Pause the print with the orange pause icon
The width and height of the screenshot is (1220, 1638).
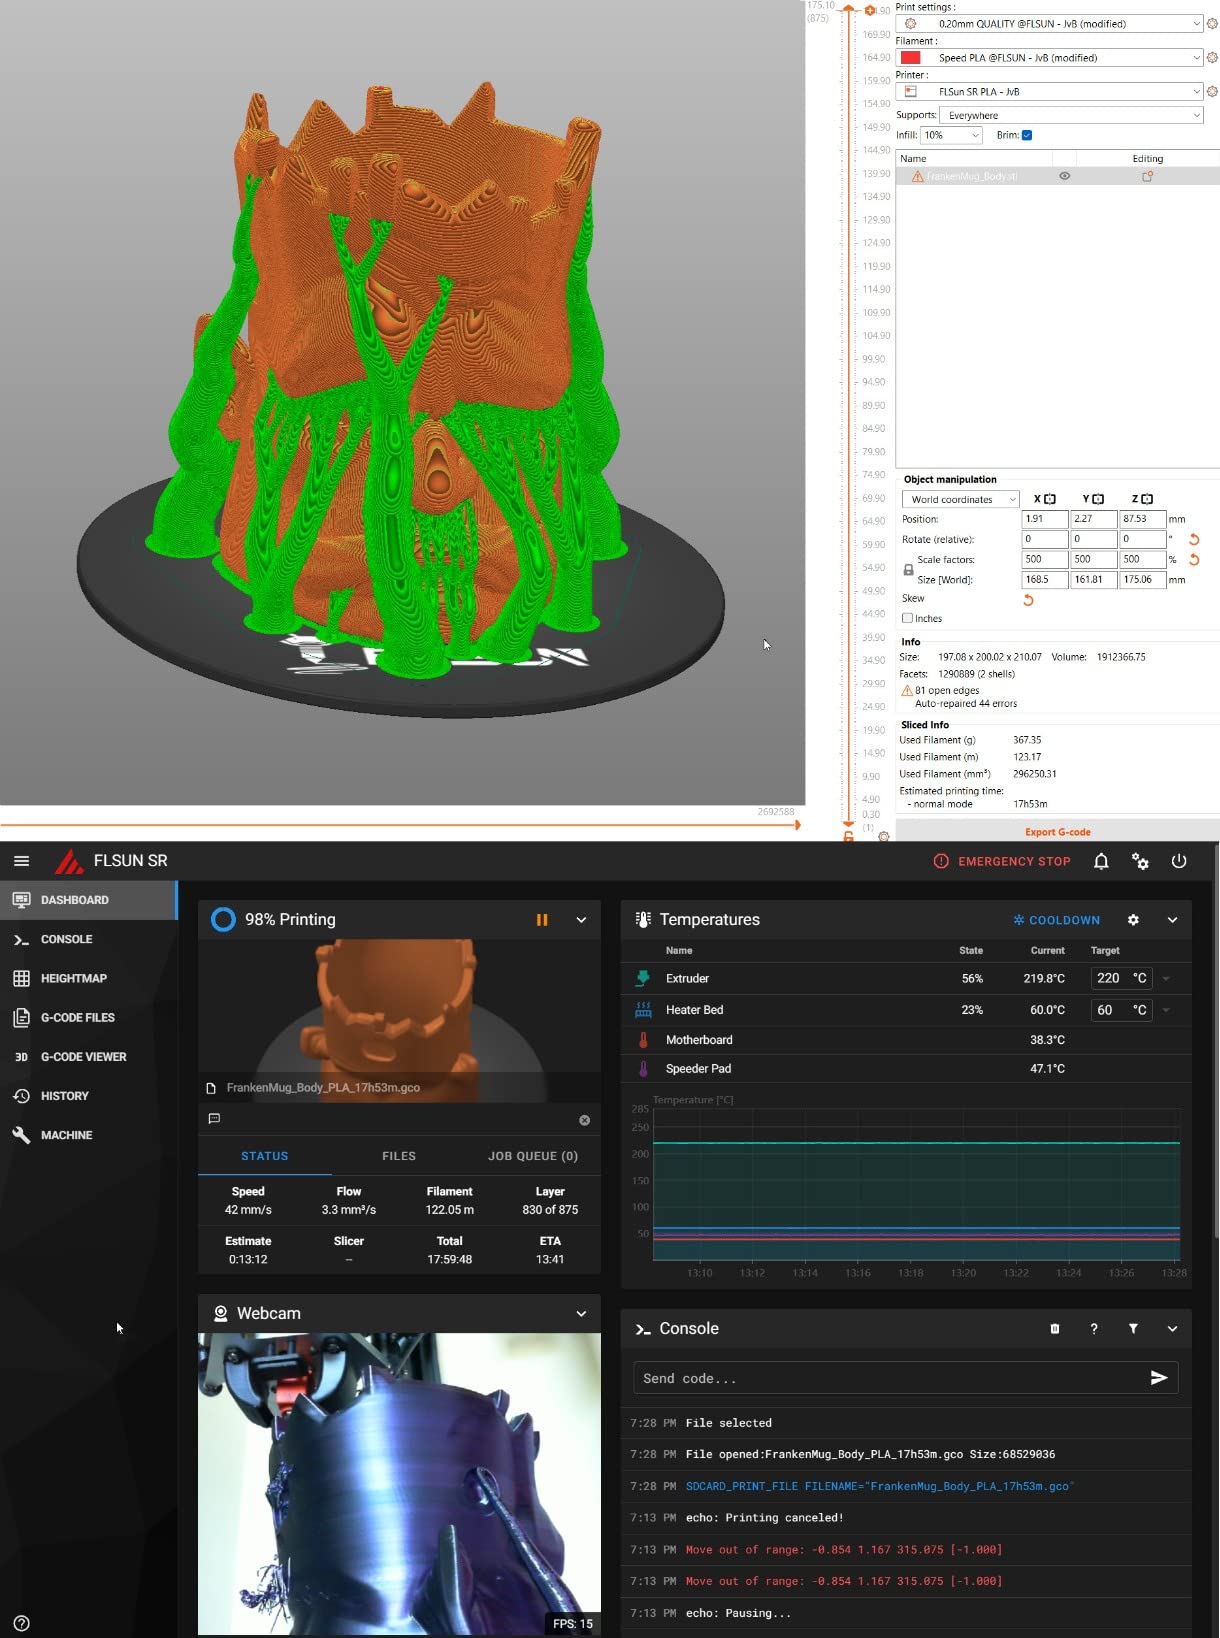[x=542, y=920]
